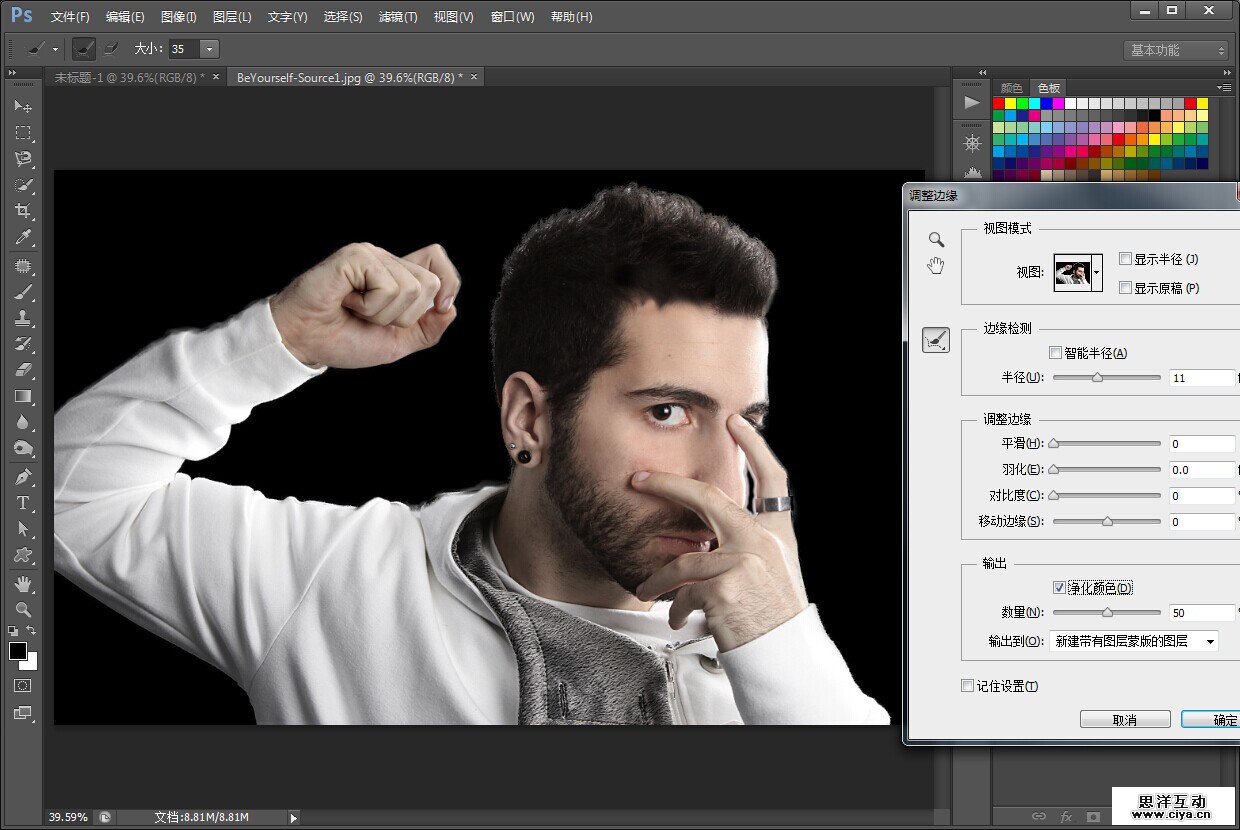Select the Refine Radius brush in the dialog
Viewport: 1240px width, 830px height.
pos(936,341)
